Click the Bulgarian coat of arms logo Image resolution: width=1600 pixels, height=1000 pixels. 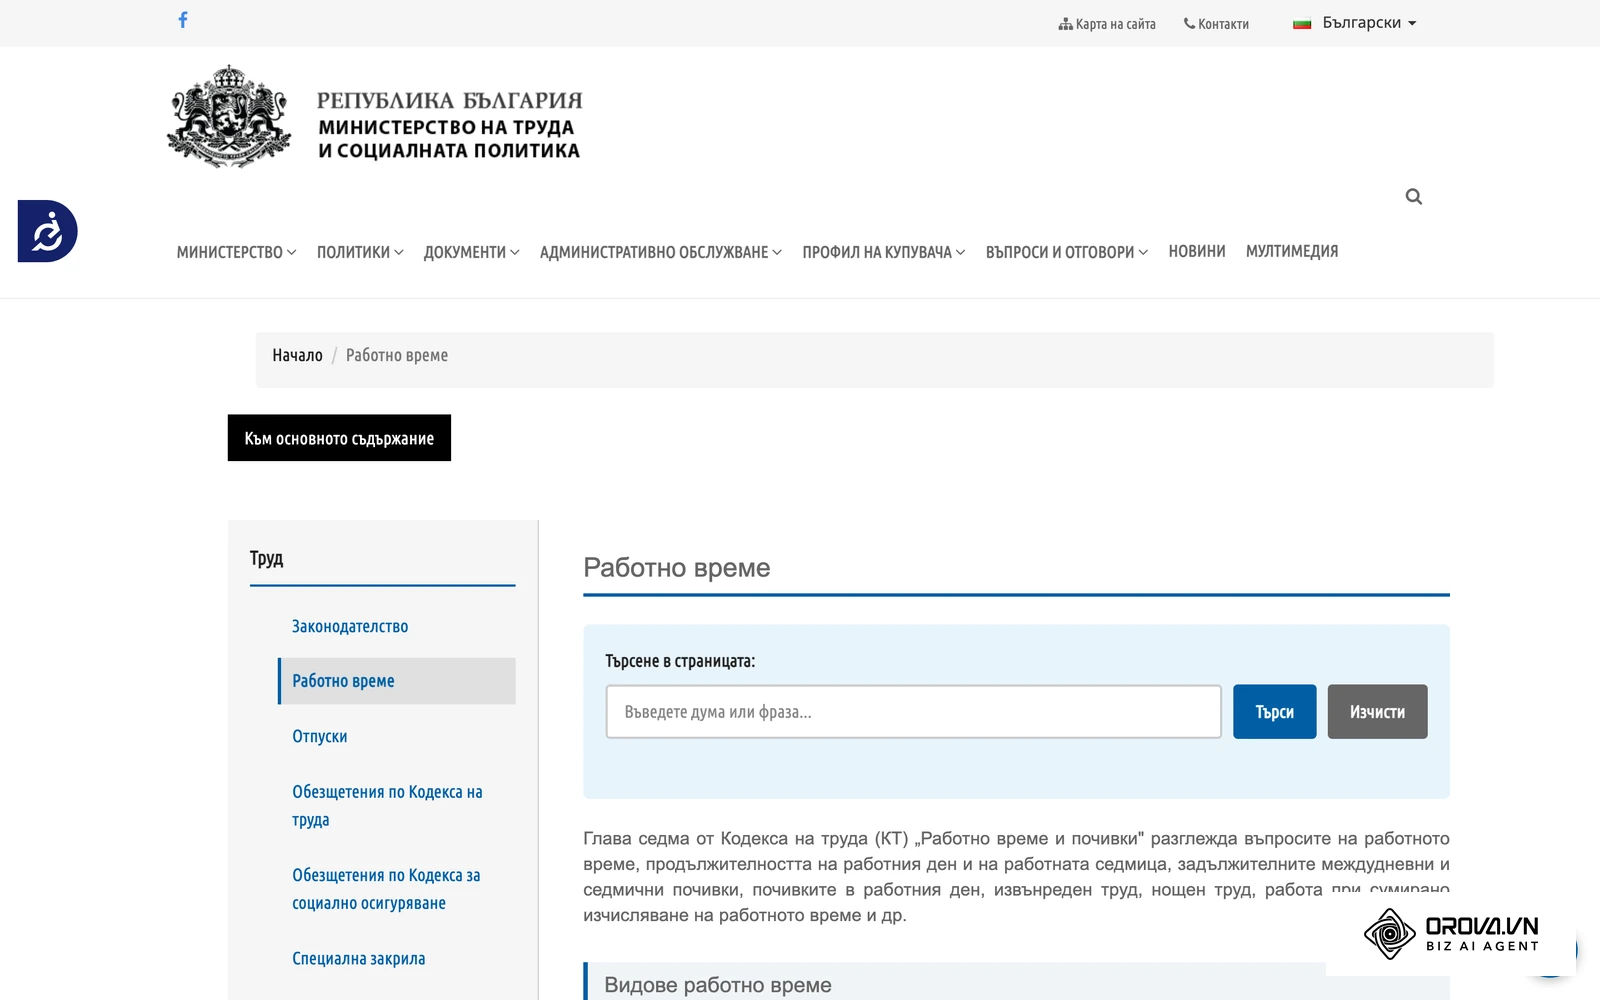(x=229, y=117)
